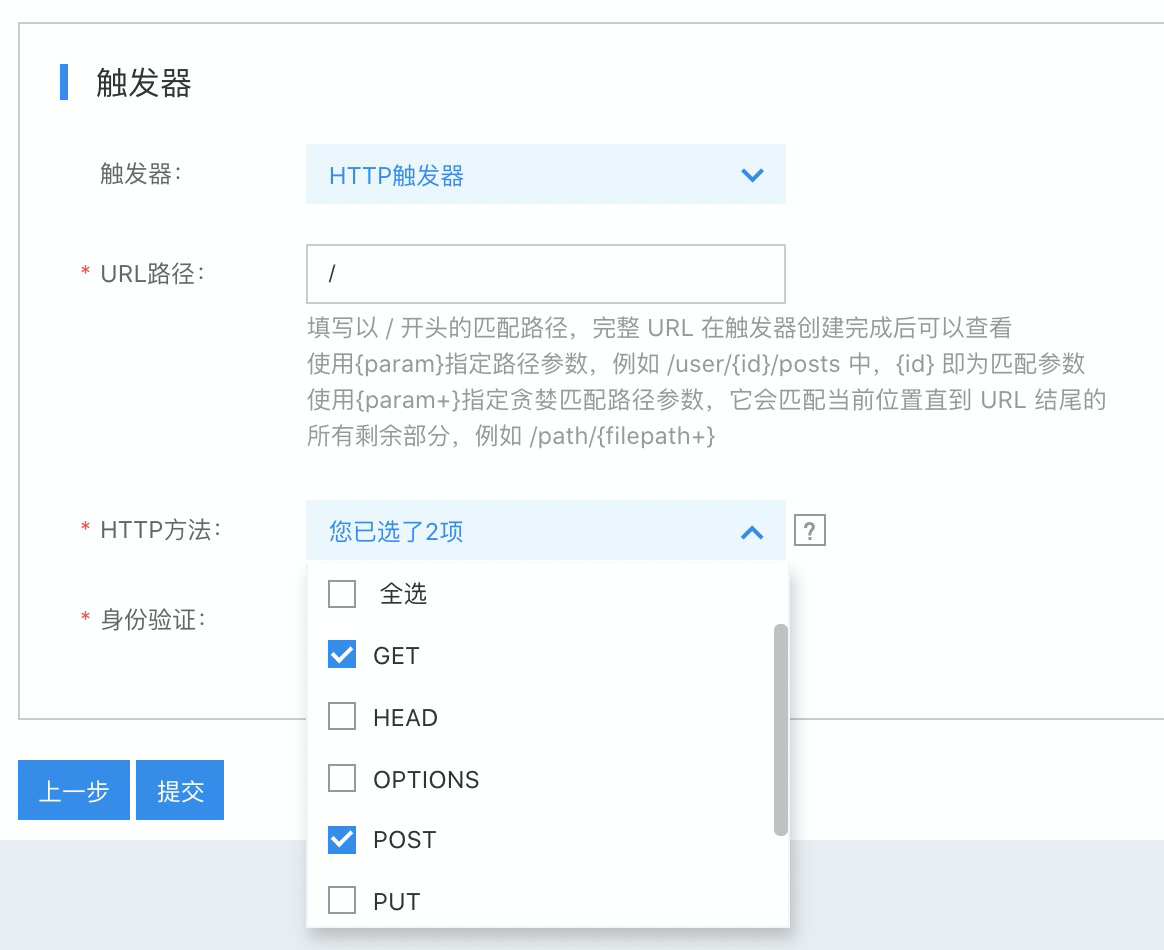
Task: Collapse the 您已选了2项 methods dropdown
Action: click(x=545, y=531)
